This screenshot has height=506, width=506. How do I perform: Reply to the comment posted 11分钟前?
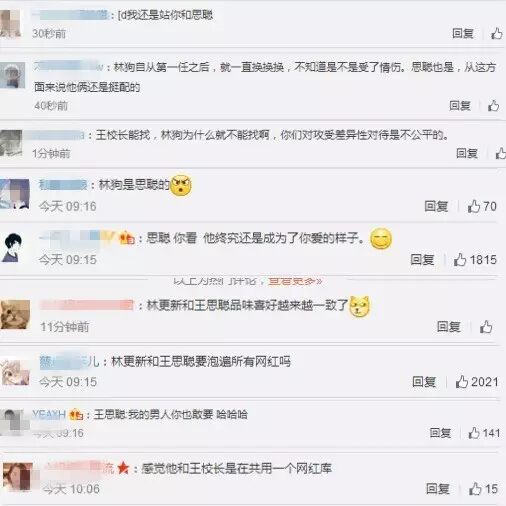pyautogui.click(x=449, y=327)
